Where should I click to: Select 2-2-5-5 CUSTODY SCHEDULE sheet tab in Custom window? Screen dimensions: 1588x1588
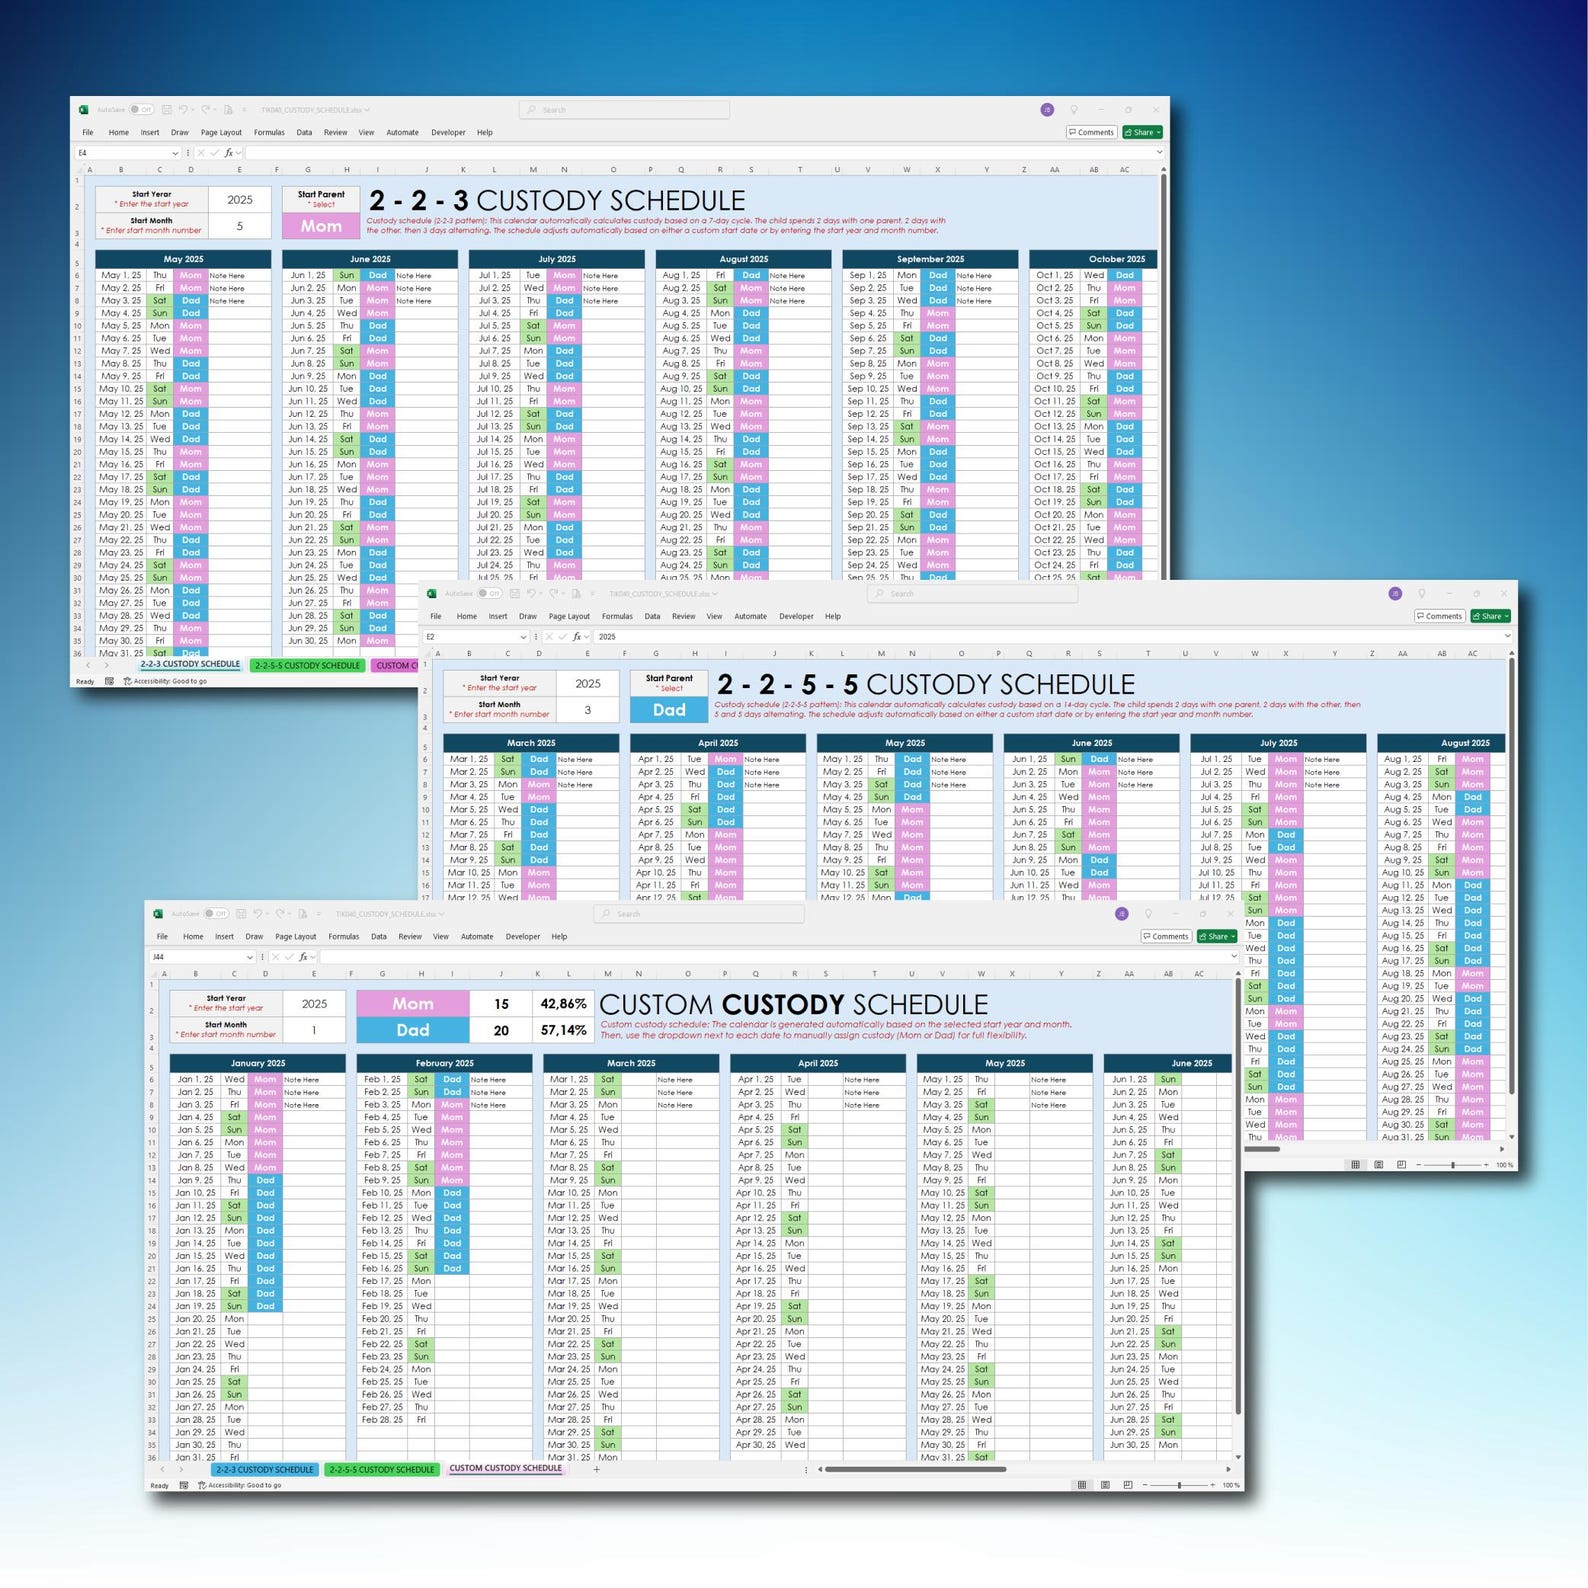coord(382,1470)
